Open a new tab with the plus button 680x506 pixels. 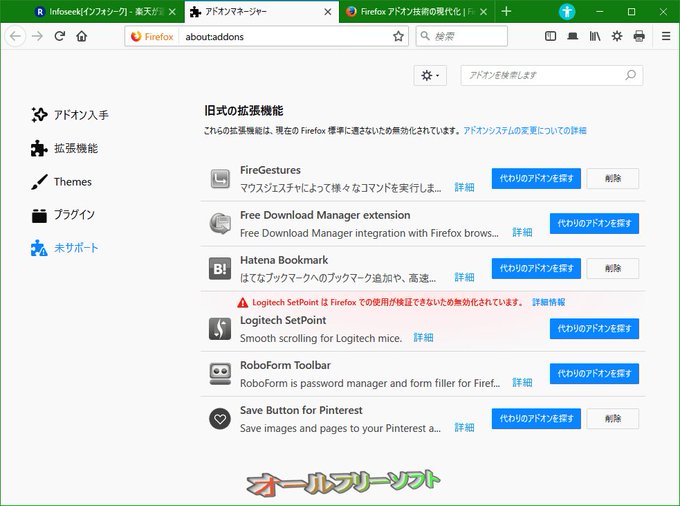tap(506, 12)
